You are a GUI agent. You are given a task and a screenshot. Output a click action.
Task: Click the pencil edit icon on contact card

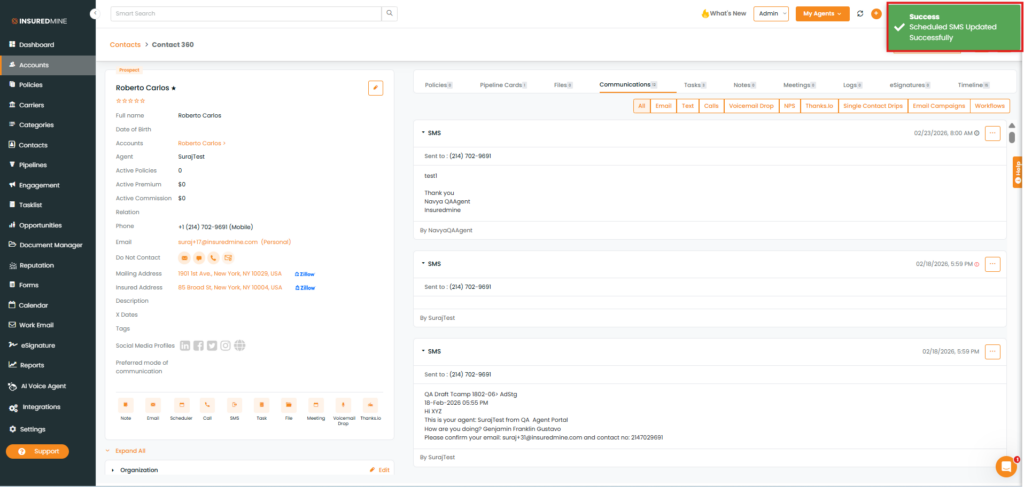coord(375,88)
